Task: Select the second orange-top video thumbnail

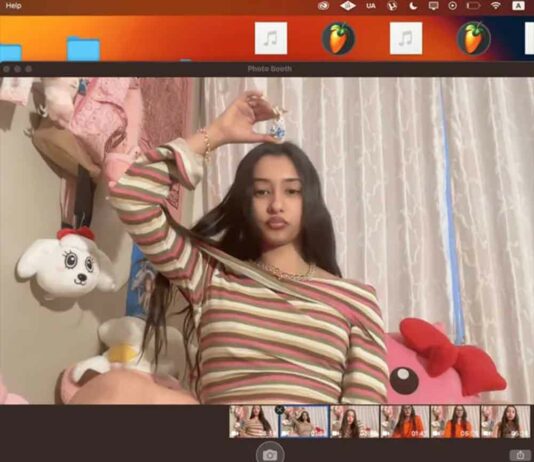Action: pyautogui.click(x=455, y=421)
